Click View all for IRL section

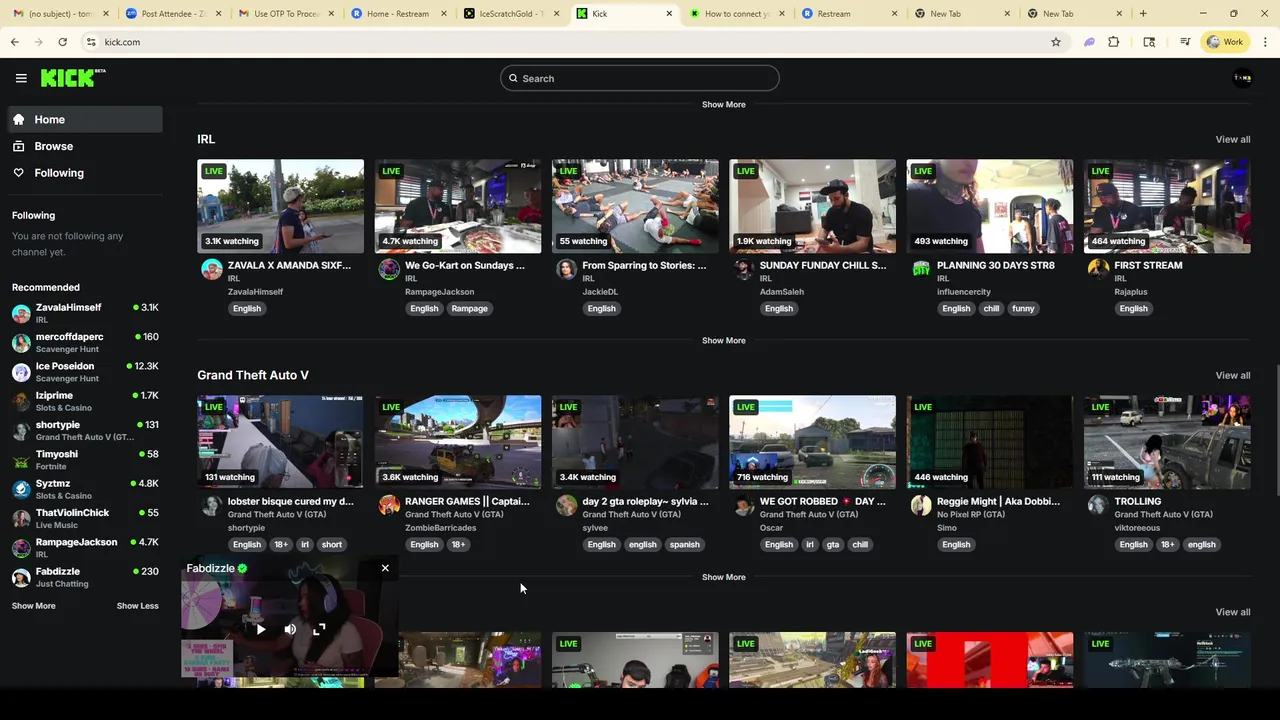coord(1232,139)
